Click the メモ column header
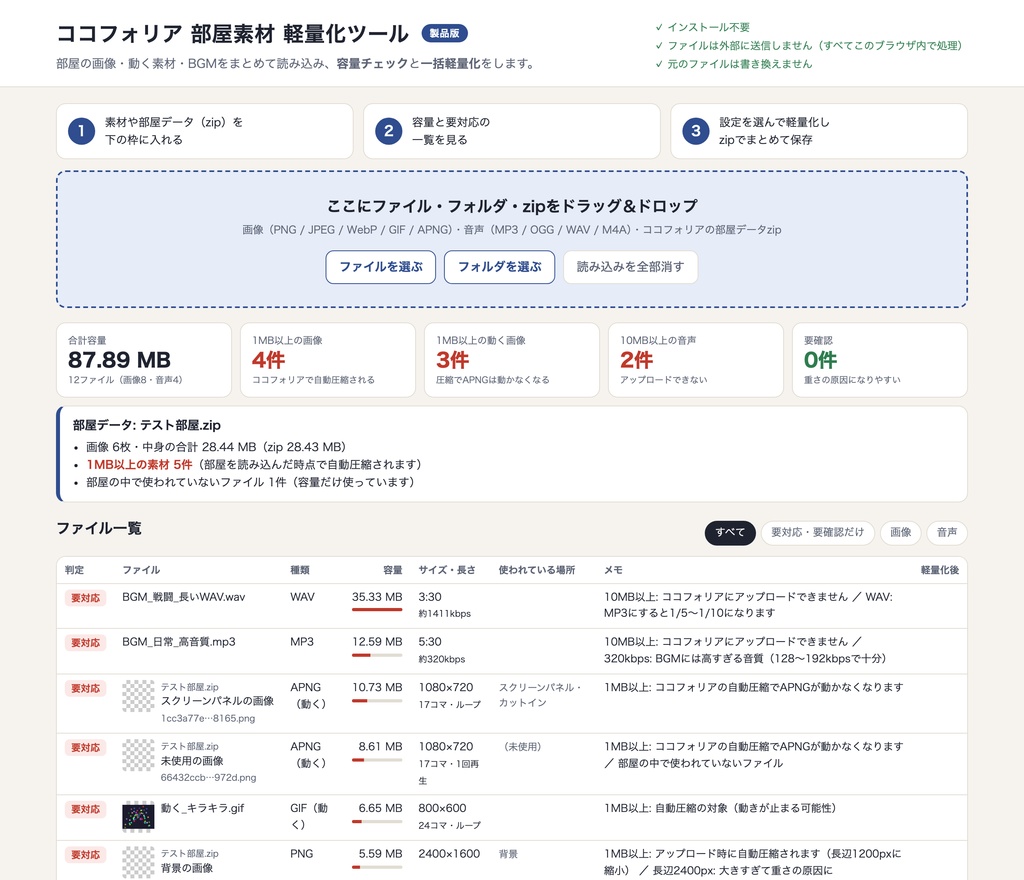 tap(613, 570)
